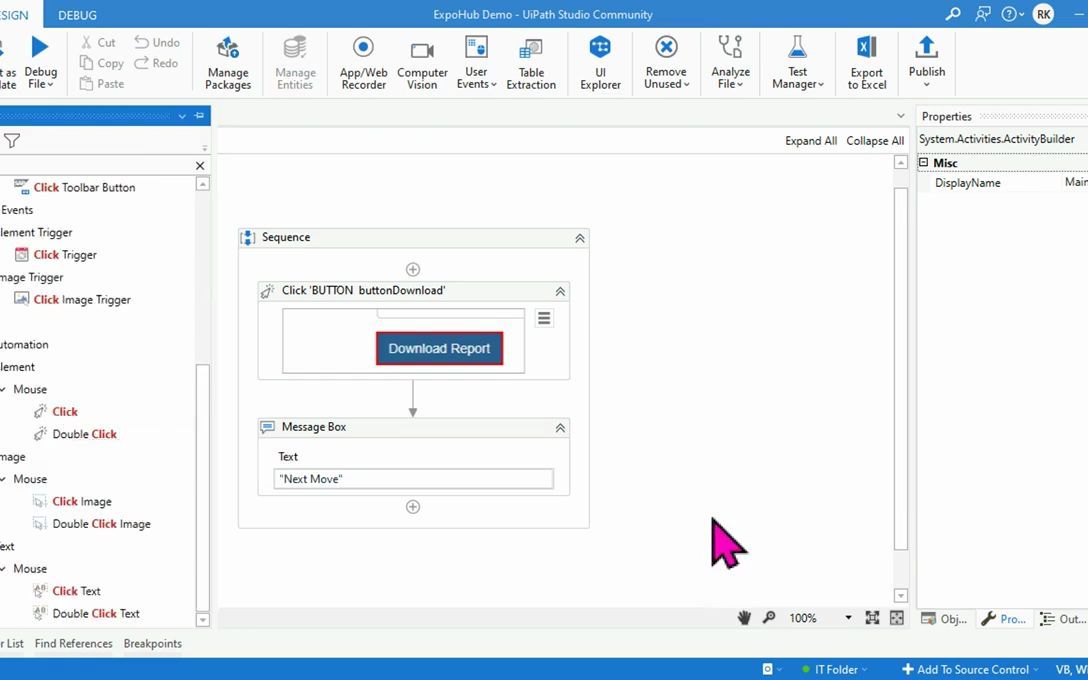
Task: Collapse all activities in designer
Action: coord(875,141)
